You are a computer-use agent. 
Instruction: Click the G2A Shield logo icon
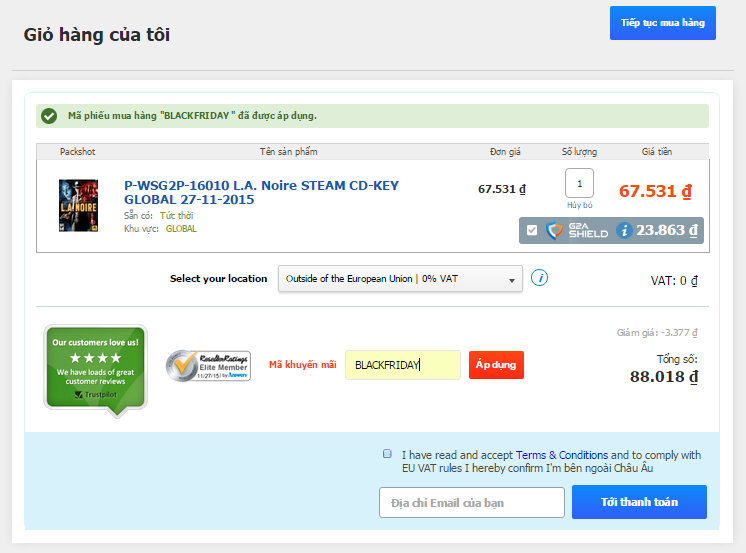pos(553,231)
